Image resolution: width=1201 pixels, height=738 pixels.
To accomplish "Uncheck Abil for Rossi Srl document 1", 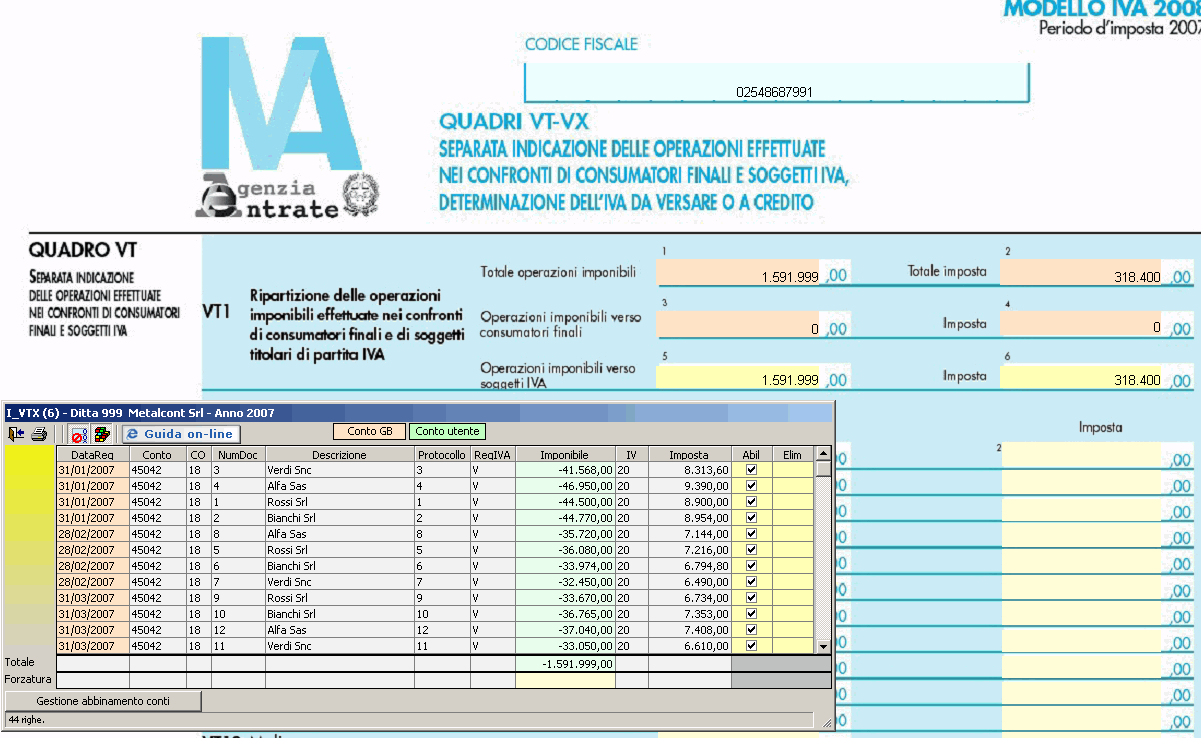I will (x=752, y=501).
